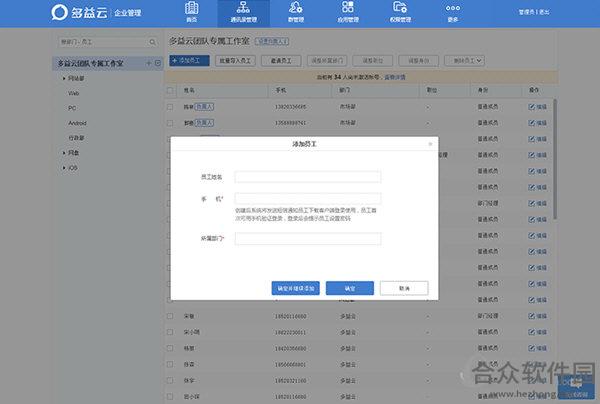Image resolution: width=600 pixels, height=404 pixels.
Task: Click the edit icon in the first 负责人 row
Action: point(531,107)
